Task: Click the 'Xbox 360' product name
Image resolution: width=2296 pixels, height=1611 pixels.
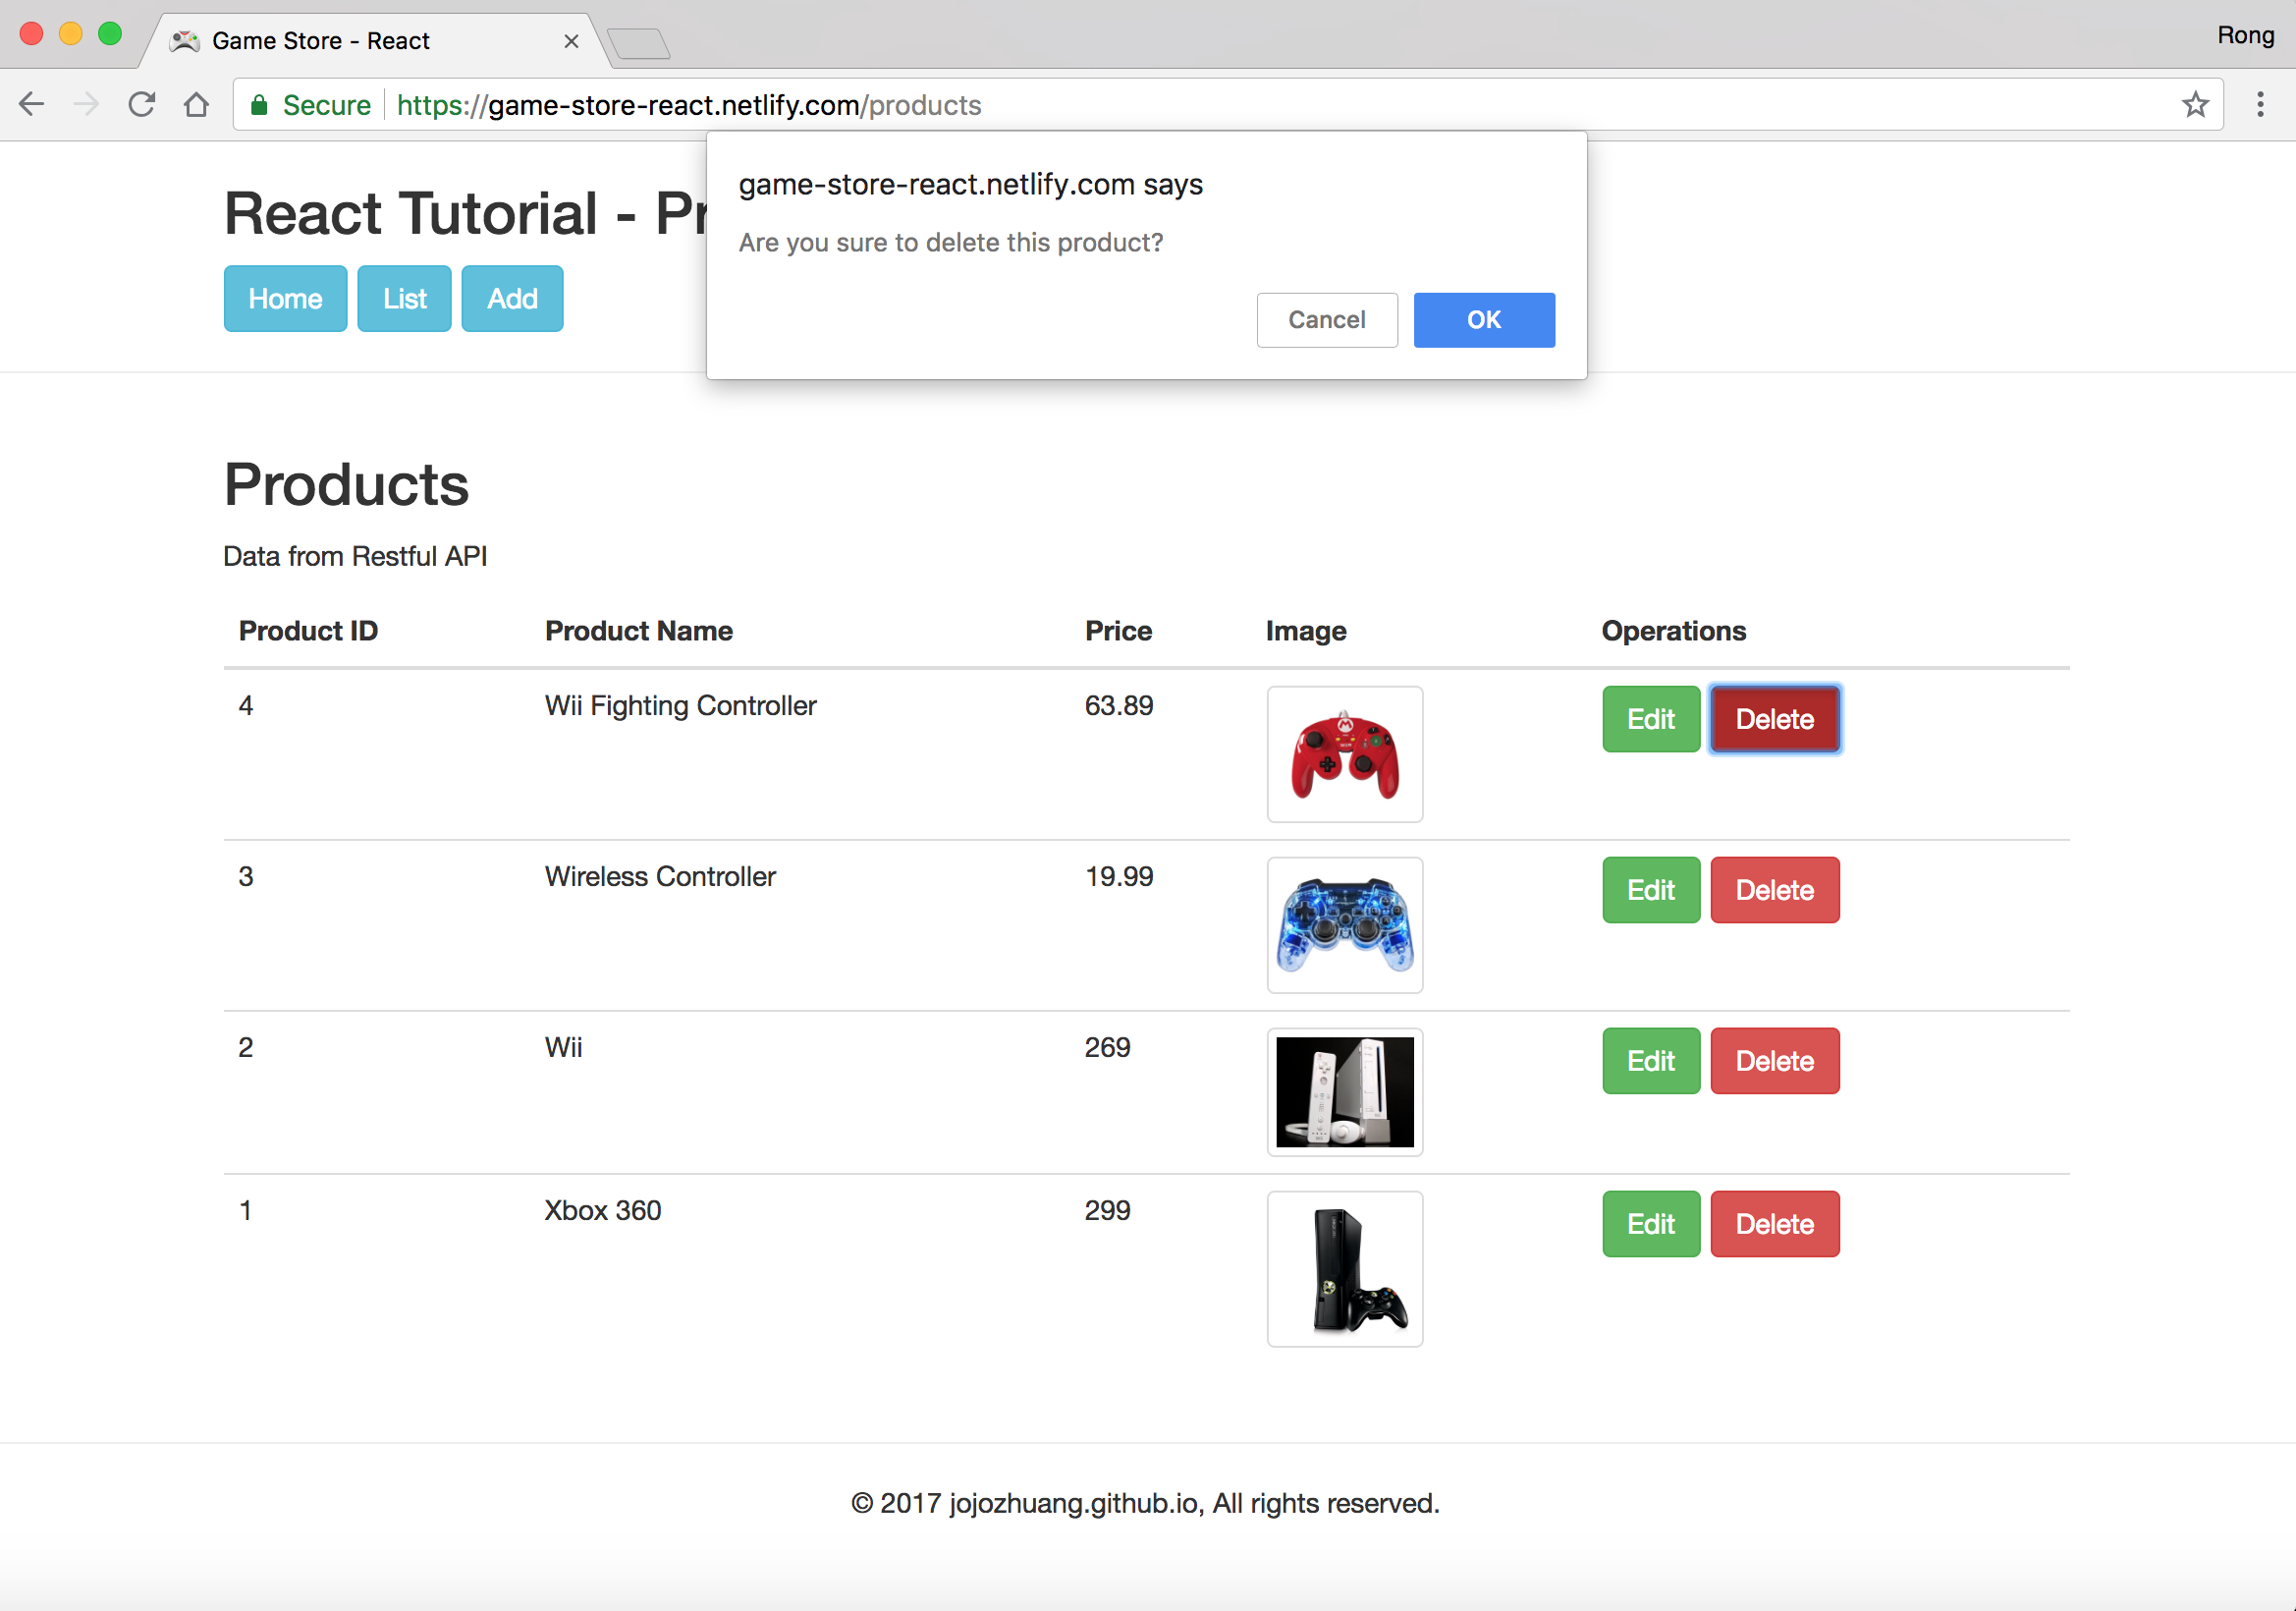Action: click(x=603, y=1211)
